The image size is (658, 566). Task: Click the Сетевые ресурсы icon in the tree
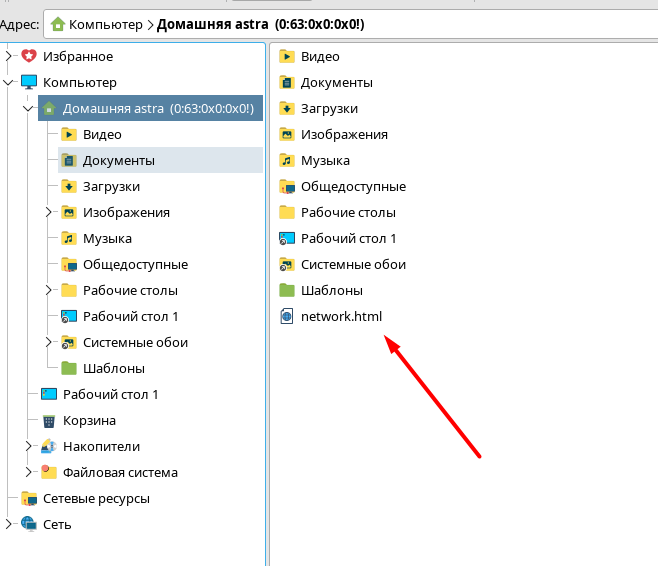coord(29,498)
